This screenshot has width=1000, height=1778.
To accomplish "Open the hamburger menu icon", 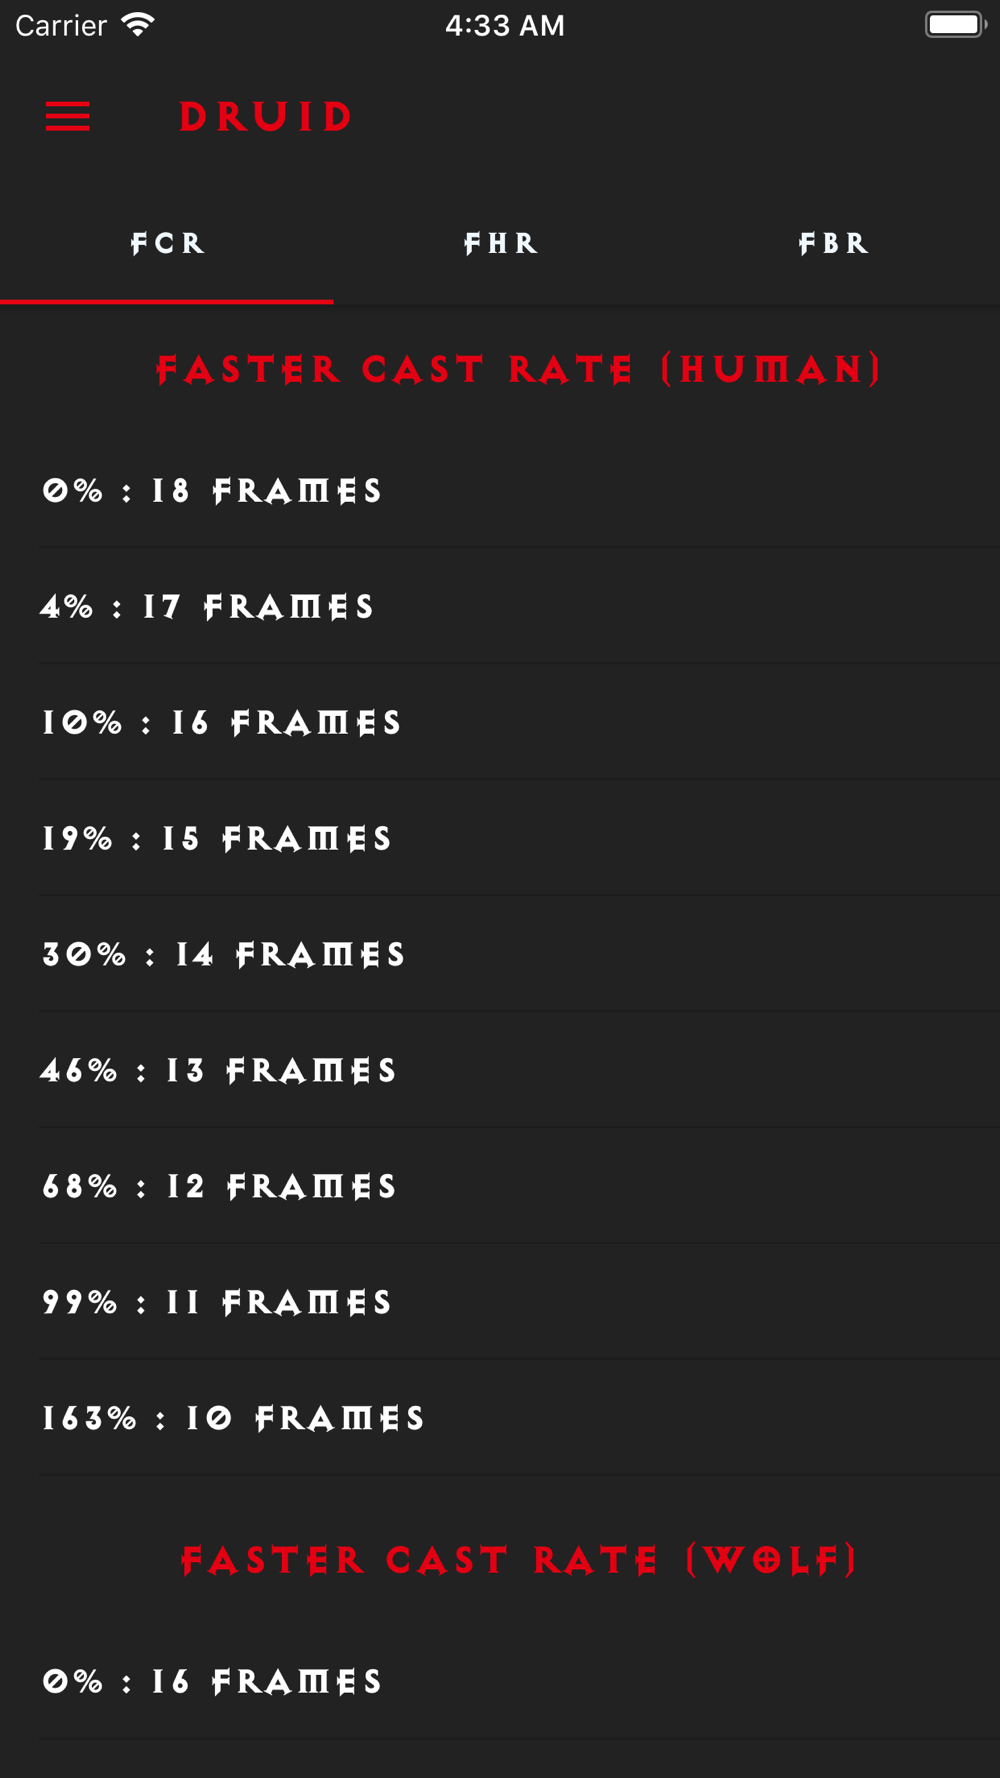I will (68, 117).
